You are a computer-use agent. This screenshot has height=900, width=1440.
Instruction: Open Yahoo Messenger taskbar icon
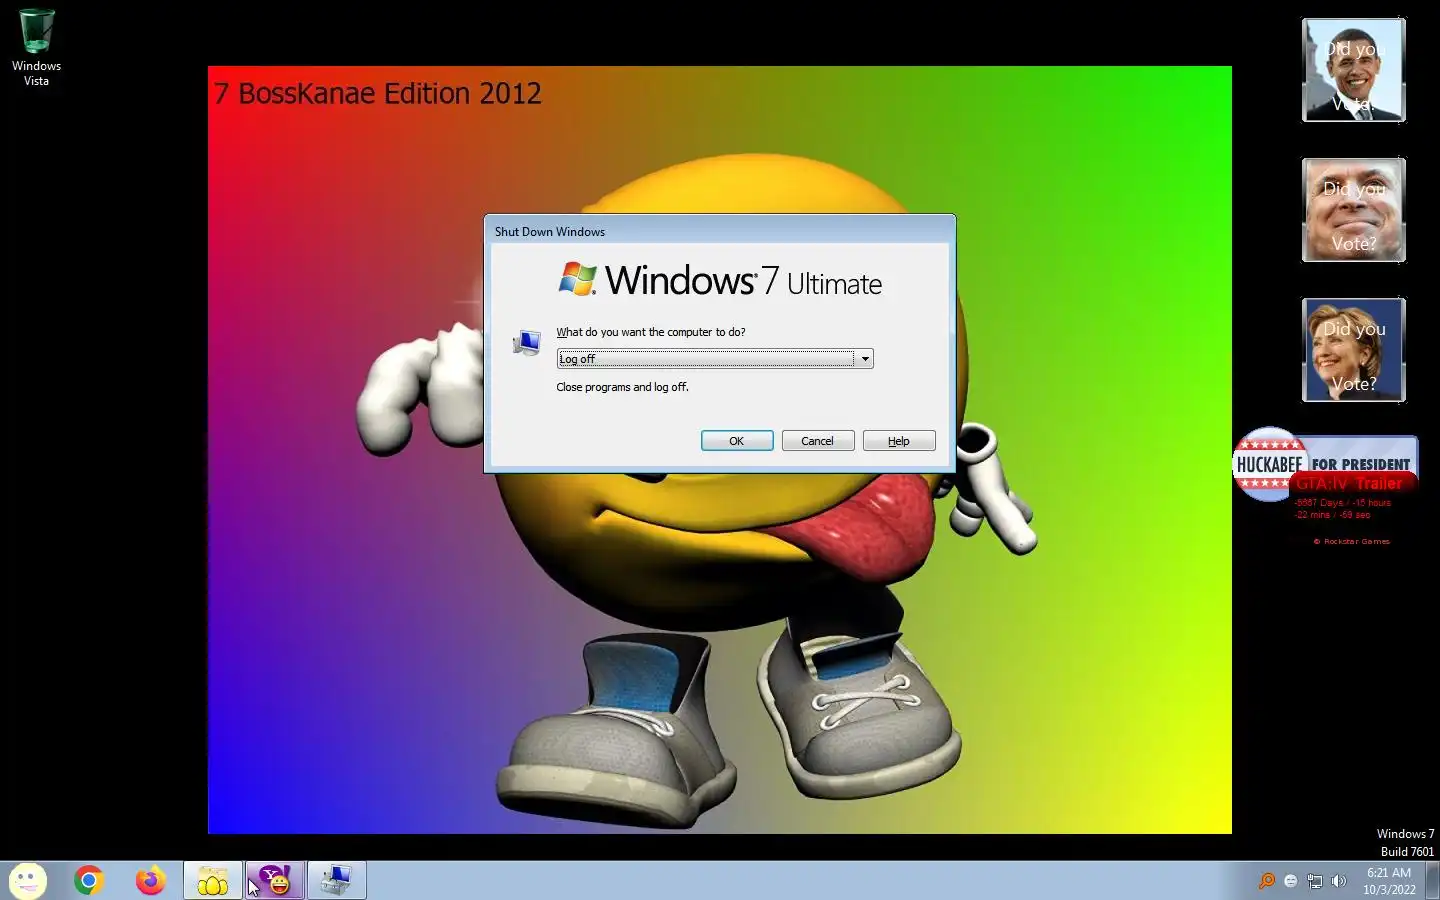coord(274,880)
